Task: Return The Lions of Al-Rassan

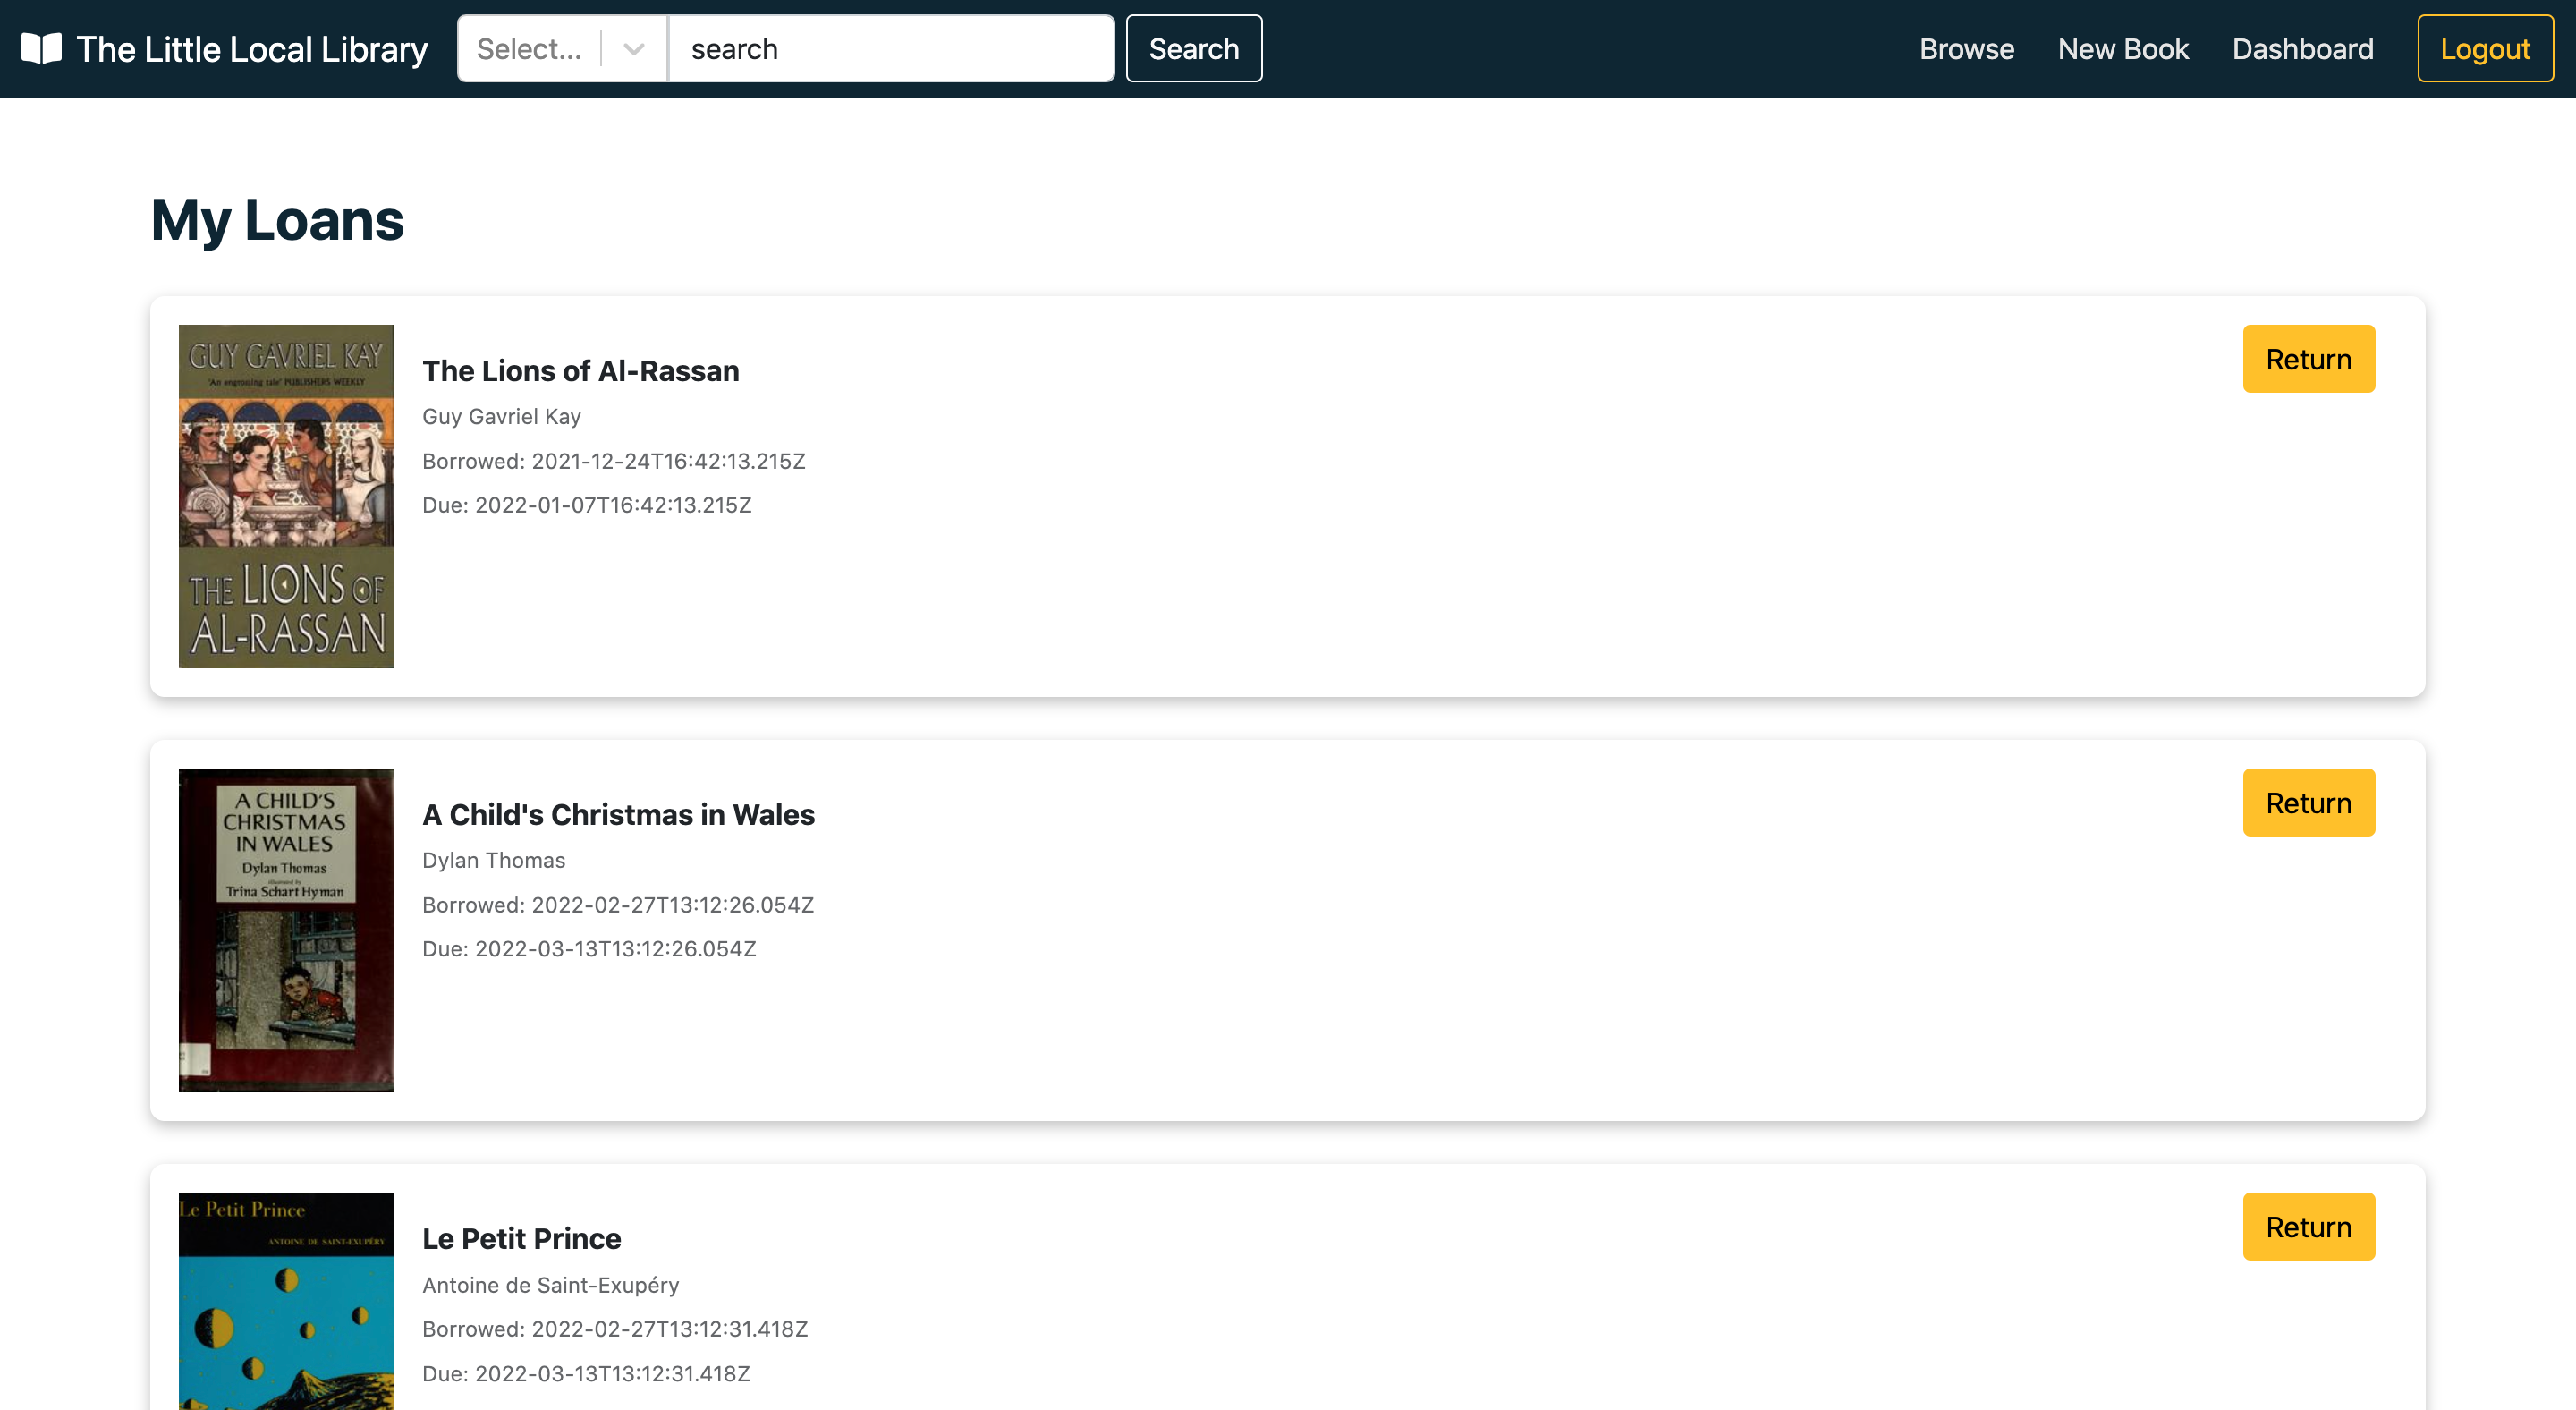Action: [x=2308, y=359]
